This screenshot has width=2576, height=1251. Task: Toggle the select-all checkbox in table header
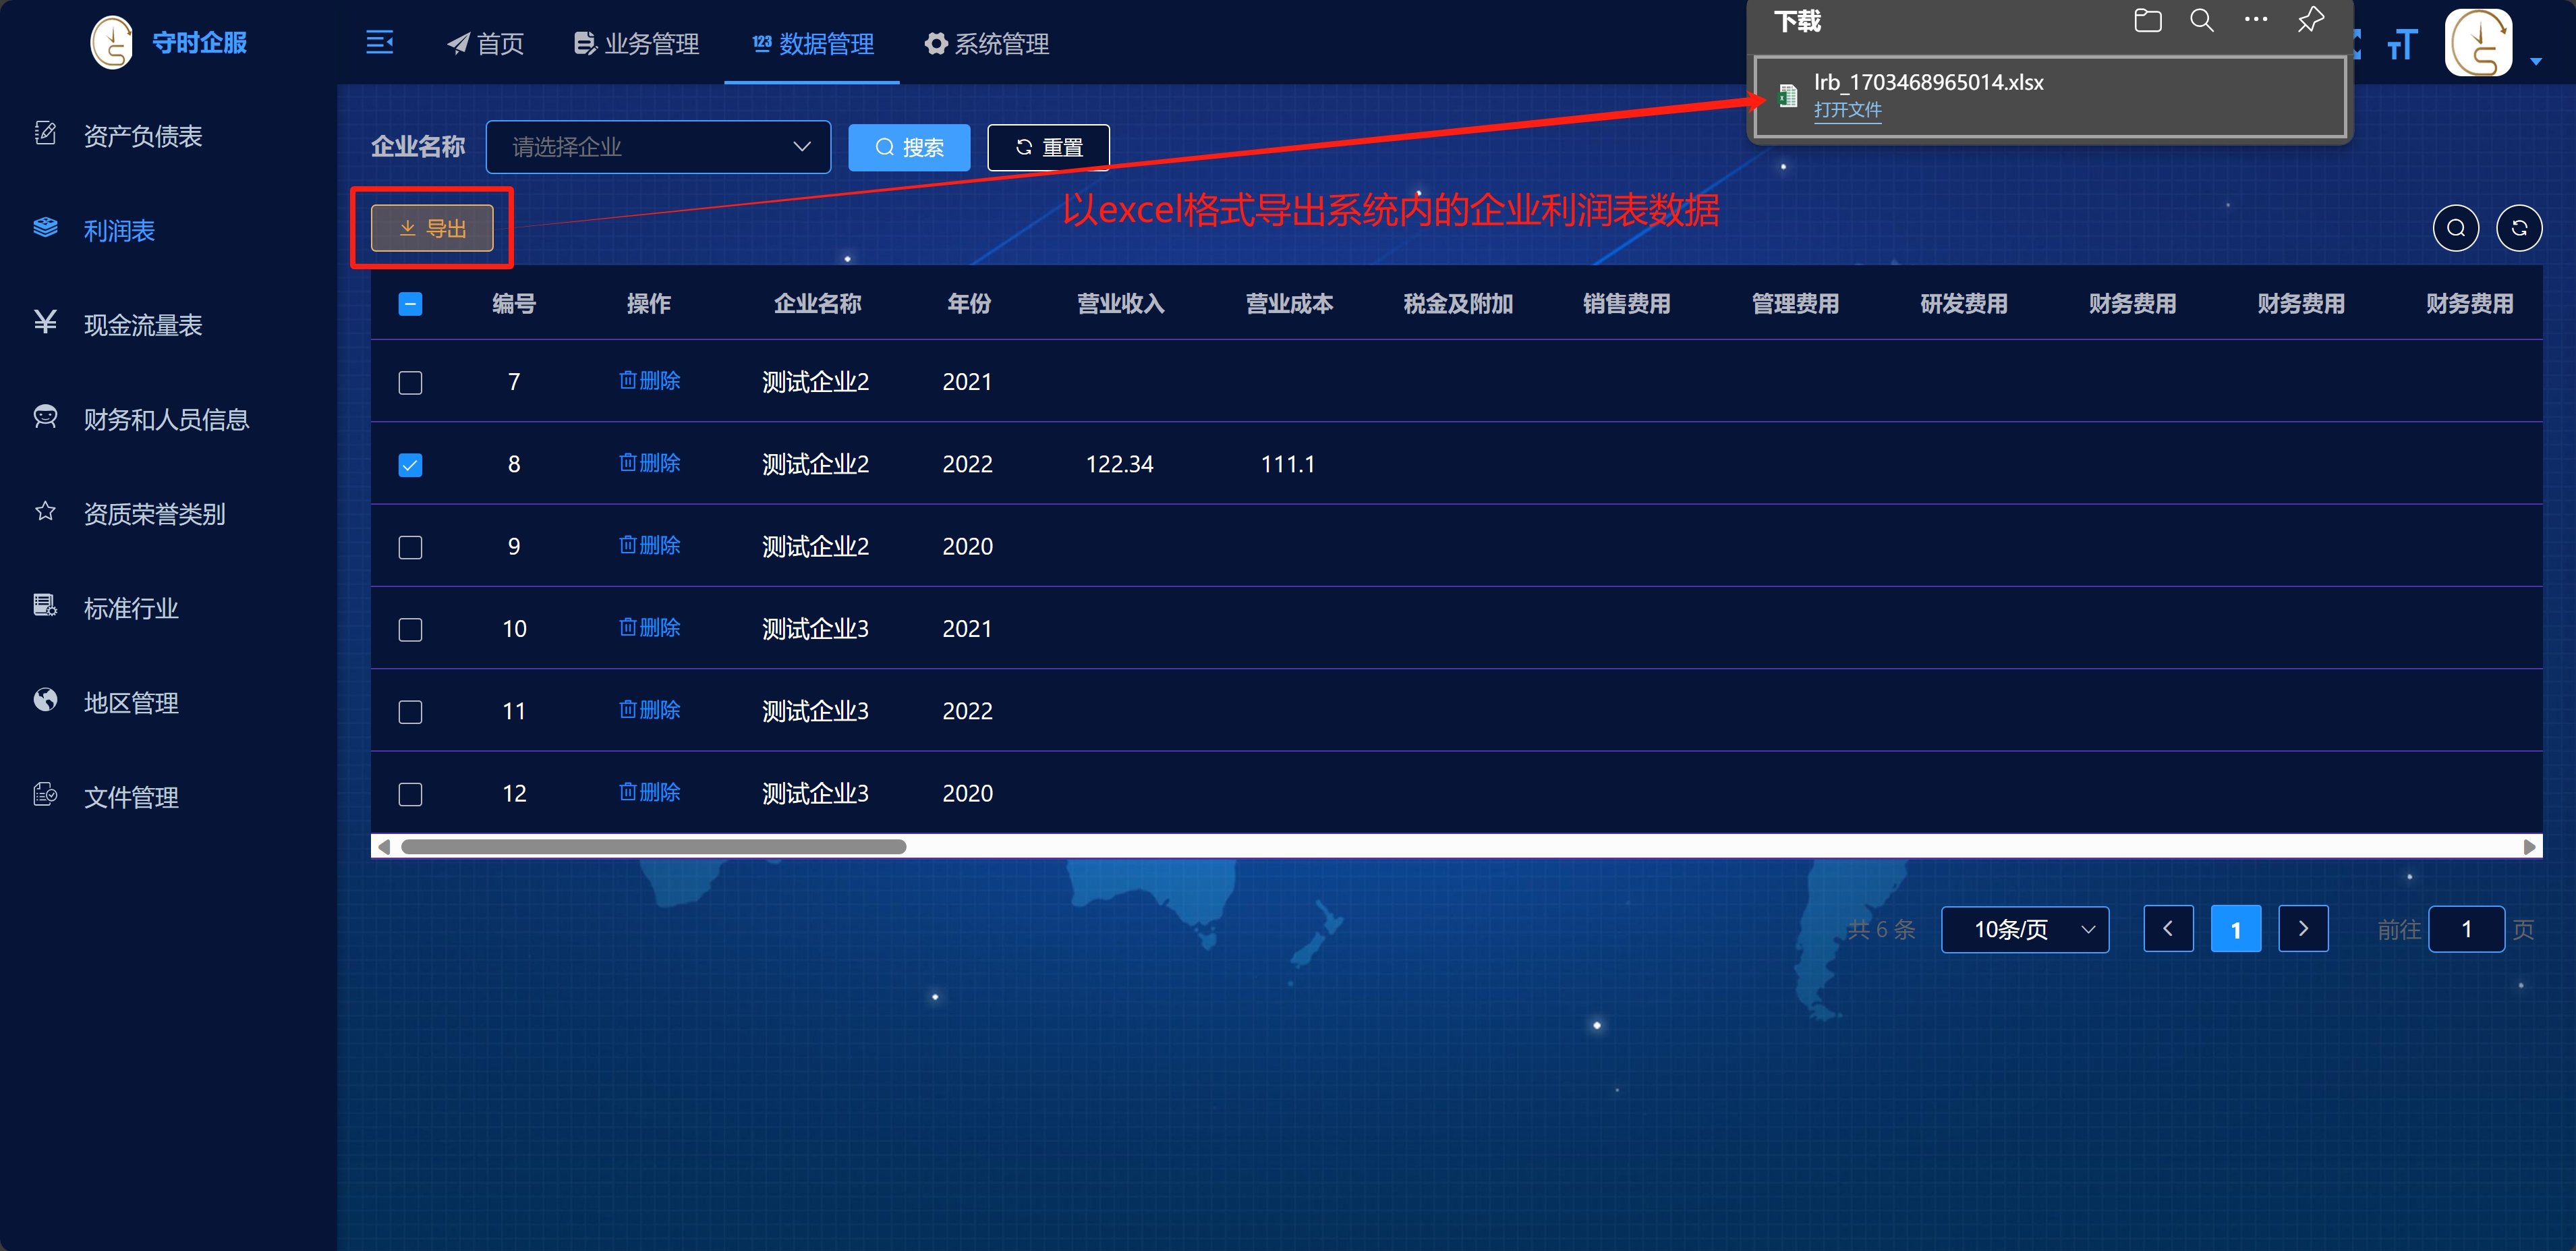[x=410, y=304]
